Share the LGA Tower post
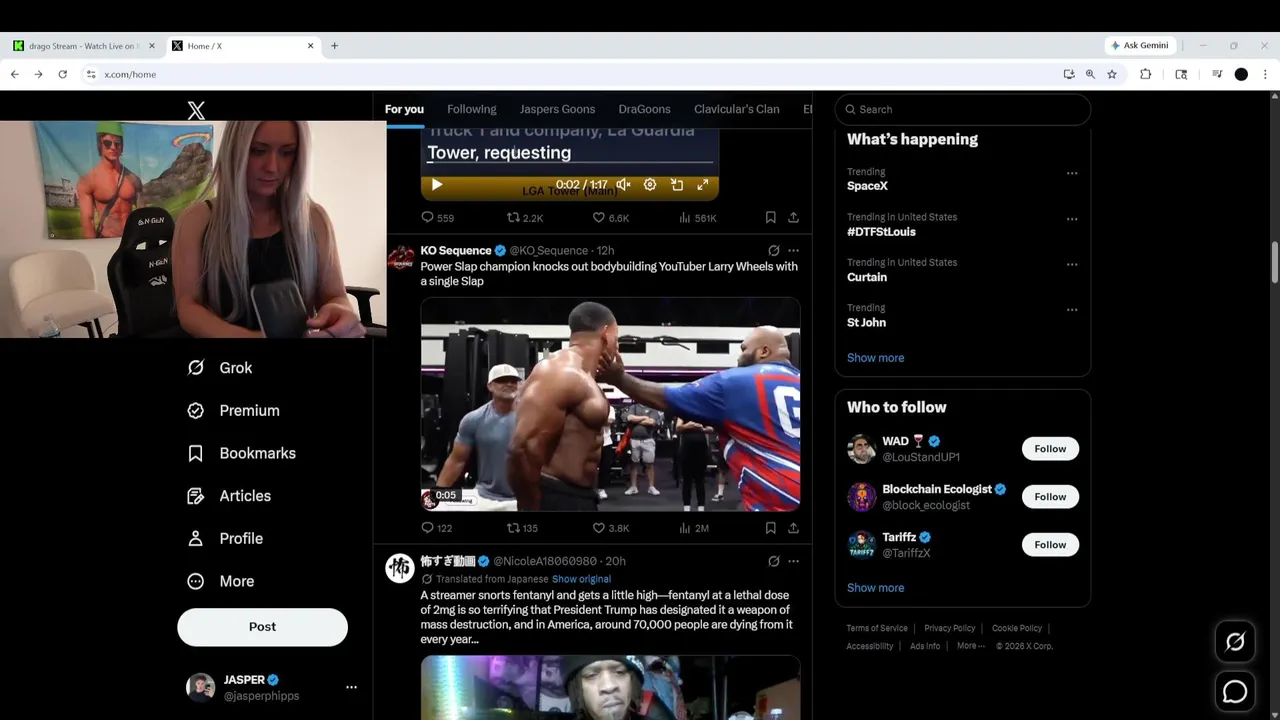Viewport: 1280px width, 720px height. [793, 217]
